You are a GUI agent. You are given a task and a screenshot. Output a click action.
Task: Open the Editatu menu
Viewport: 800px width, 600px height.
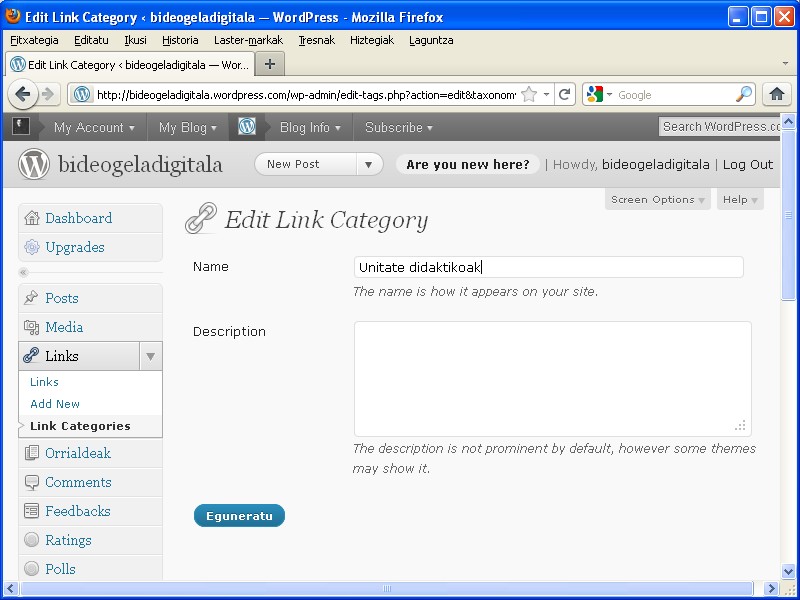point(91,40)
